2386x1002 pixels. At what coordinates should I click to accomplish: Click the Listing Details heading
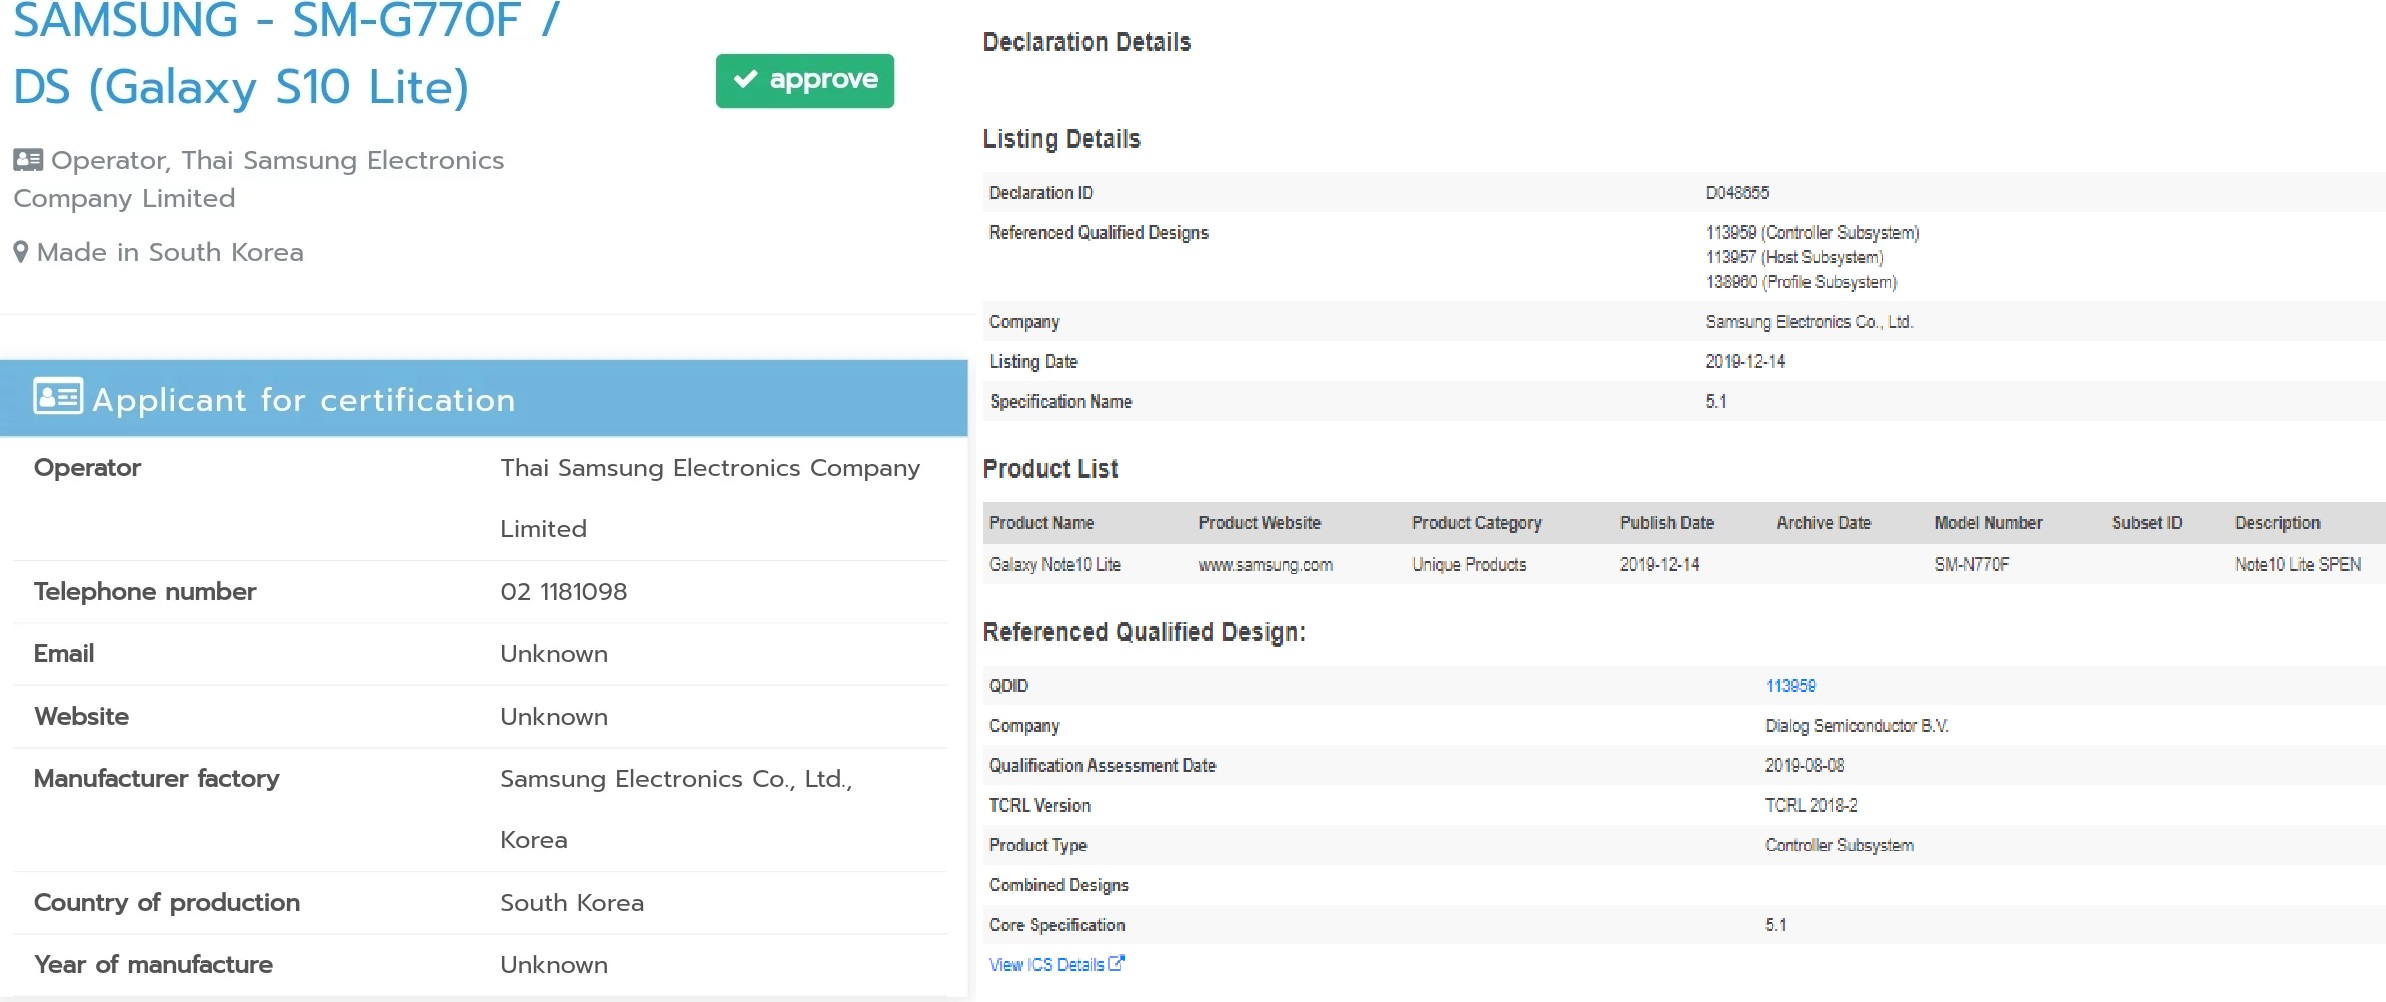click(1061, 139)
